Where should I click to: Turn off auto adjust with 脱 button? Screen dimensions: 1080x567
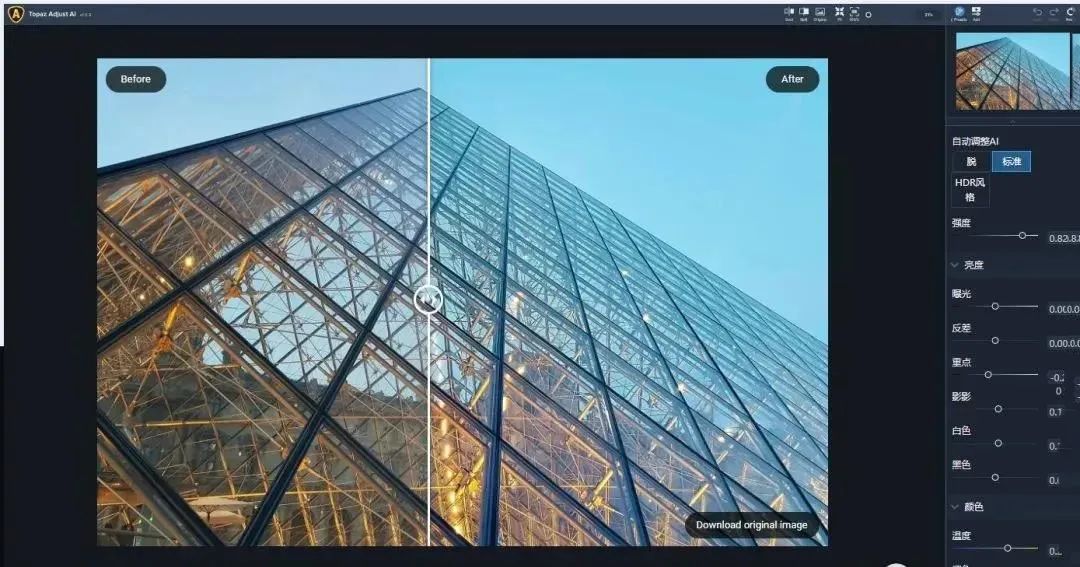[971, 161]
